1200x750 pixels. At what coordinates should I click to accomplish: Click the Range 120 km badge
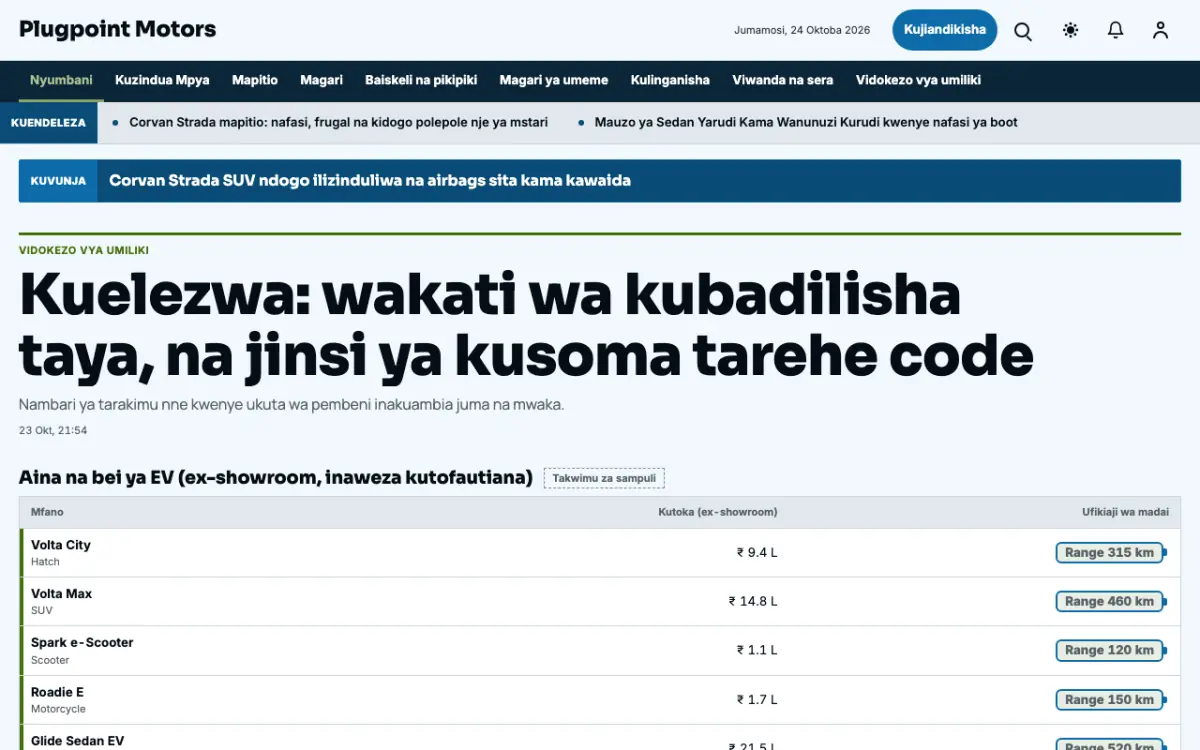point(1110,651)
